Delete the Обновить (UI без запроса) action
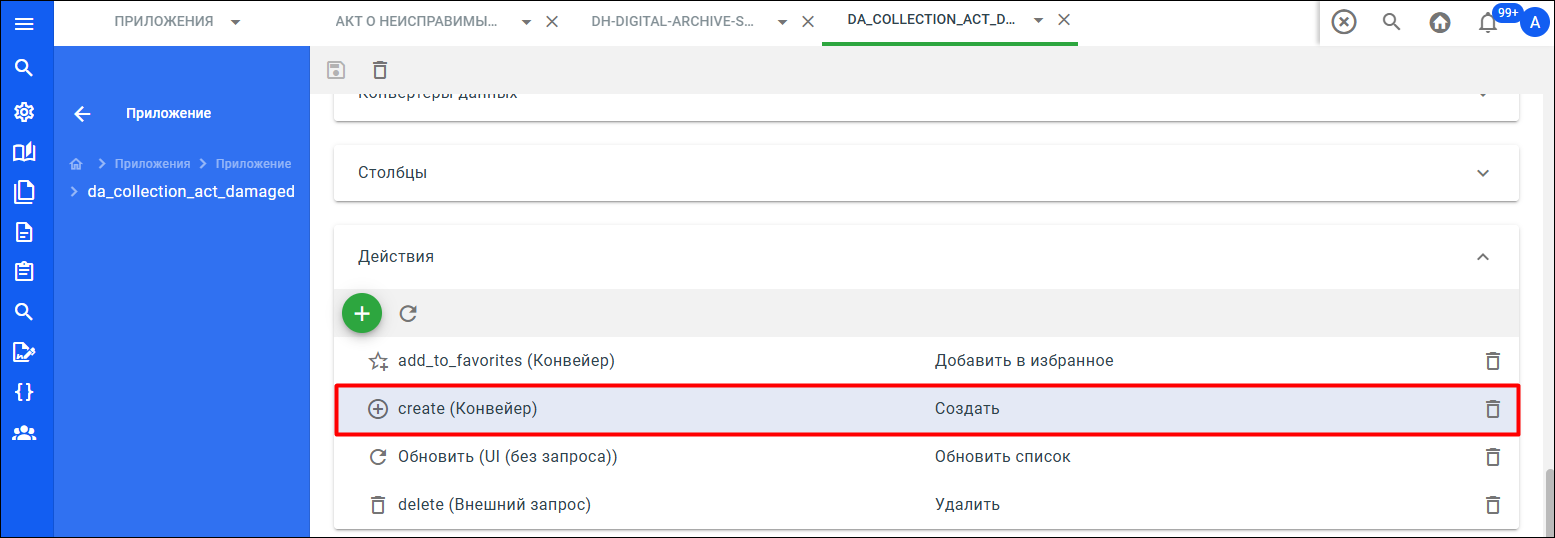 coord(1493,457)
